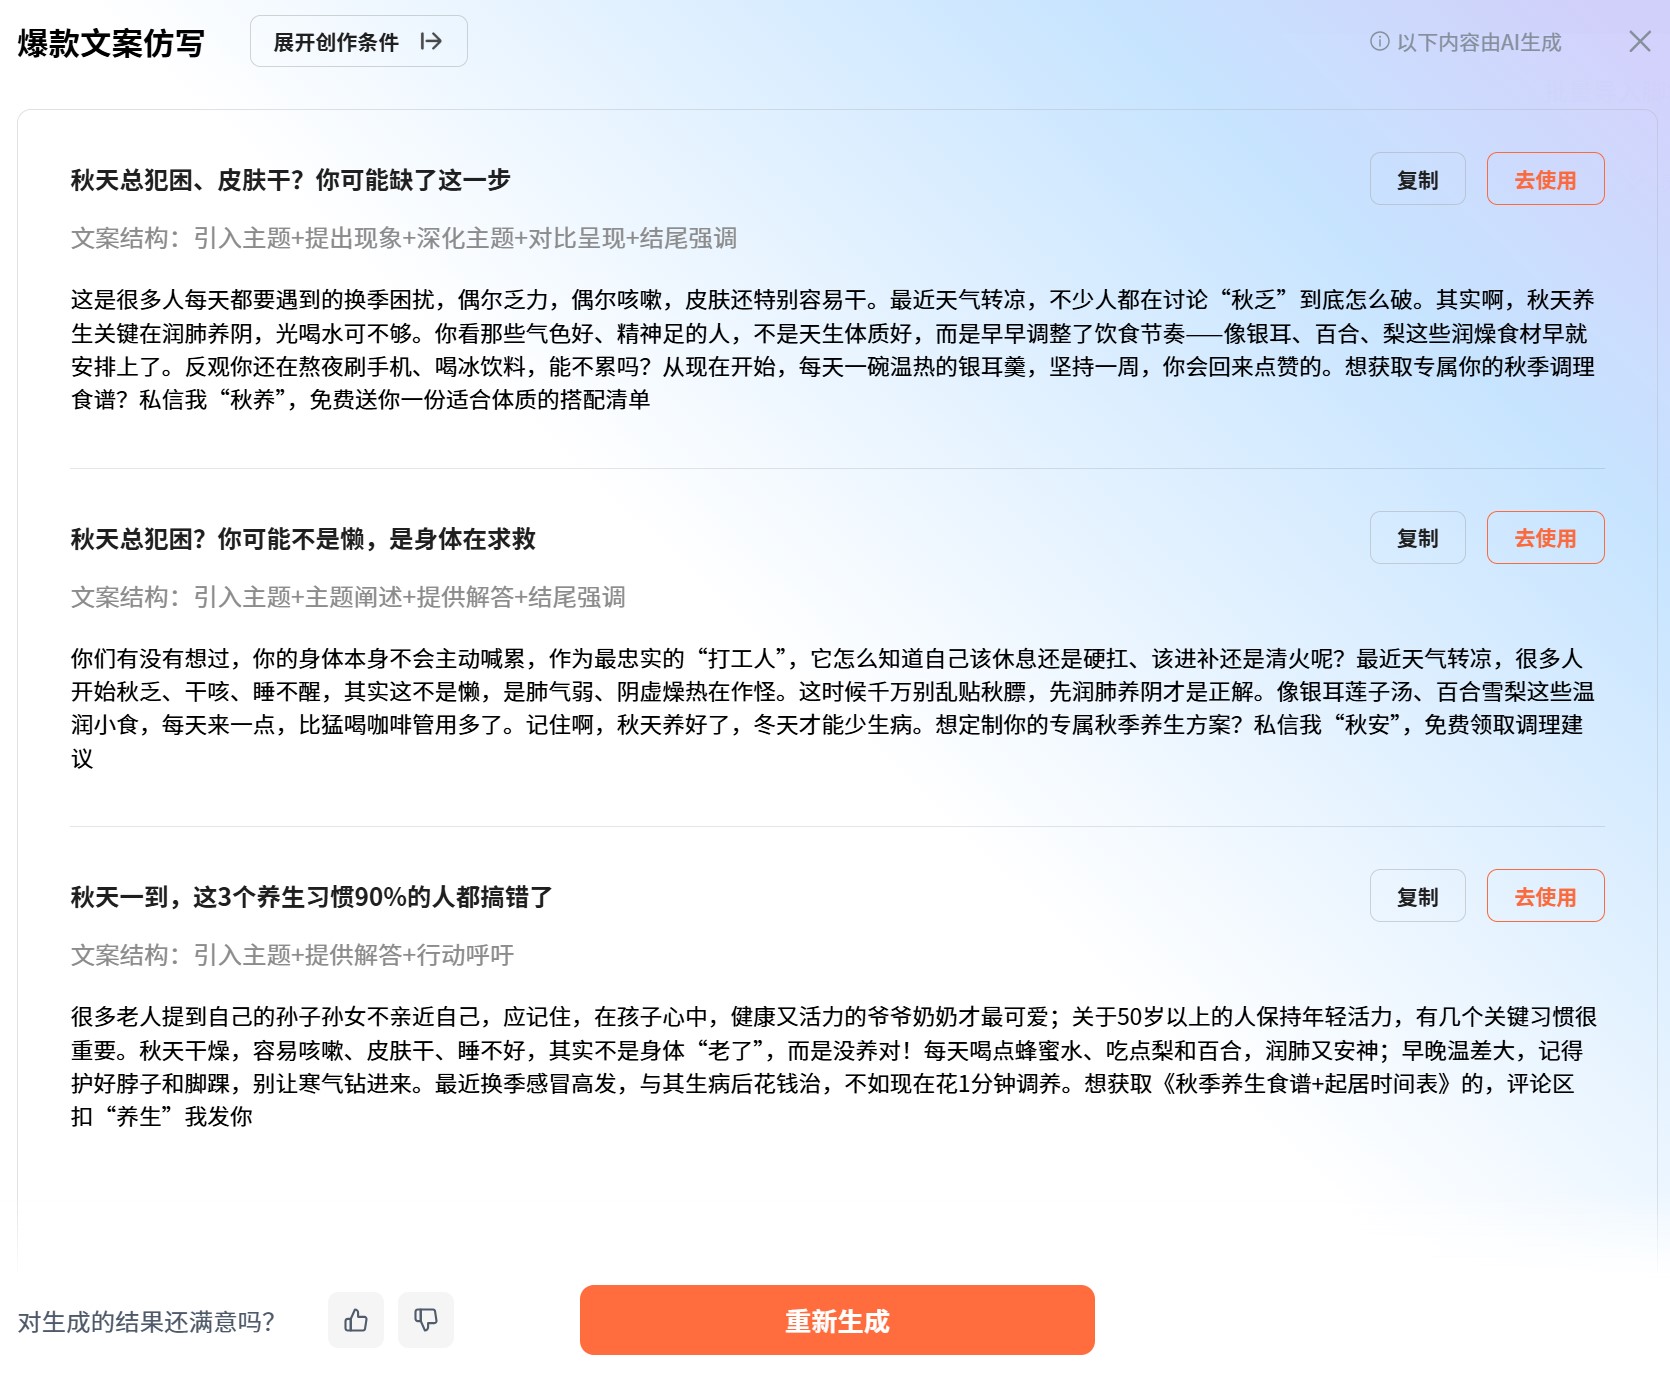Copy the third article about 3 个养生习惯
This screenshot has width=1670, height=1378.
[1417, 896]
